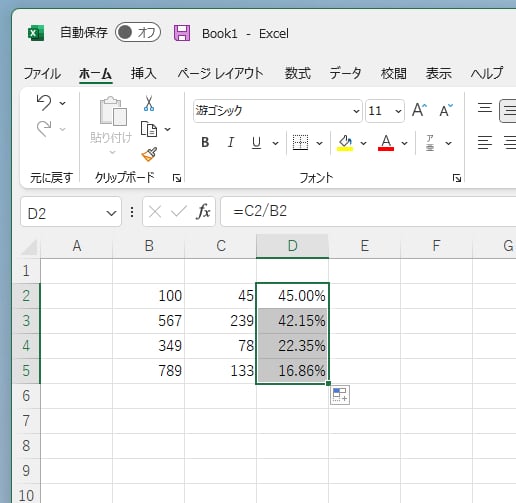Open the 挿入 ribbon tab
This screenshot has height=503, width=516.
pyautogui.click(x=143, y=73)
